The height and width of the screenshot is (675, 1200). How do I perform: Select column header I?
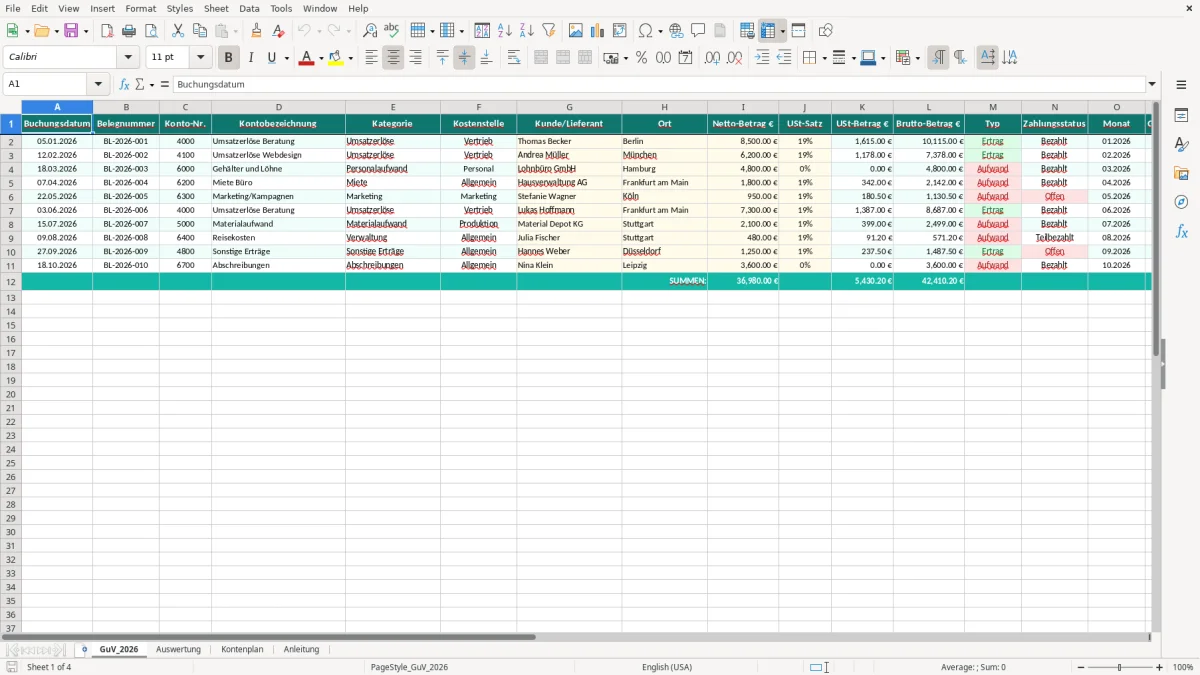tap(743, 107)
